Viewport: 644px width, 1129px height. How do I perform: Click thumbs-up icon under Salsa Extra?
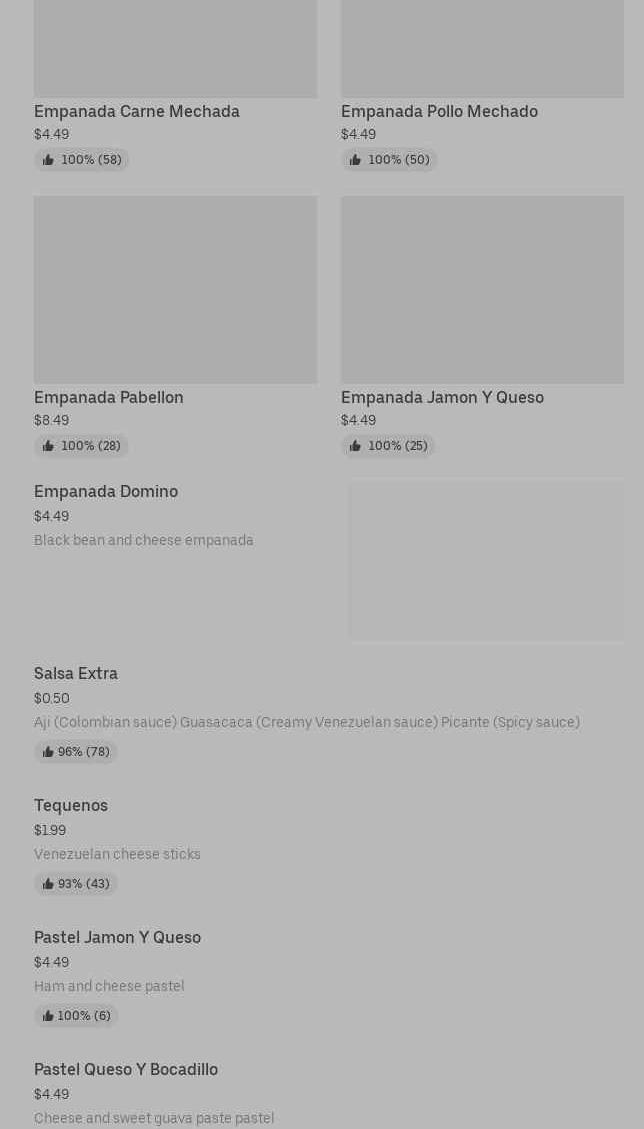pyautogui.click(x=48, y=752)
